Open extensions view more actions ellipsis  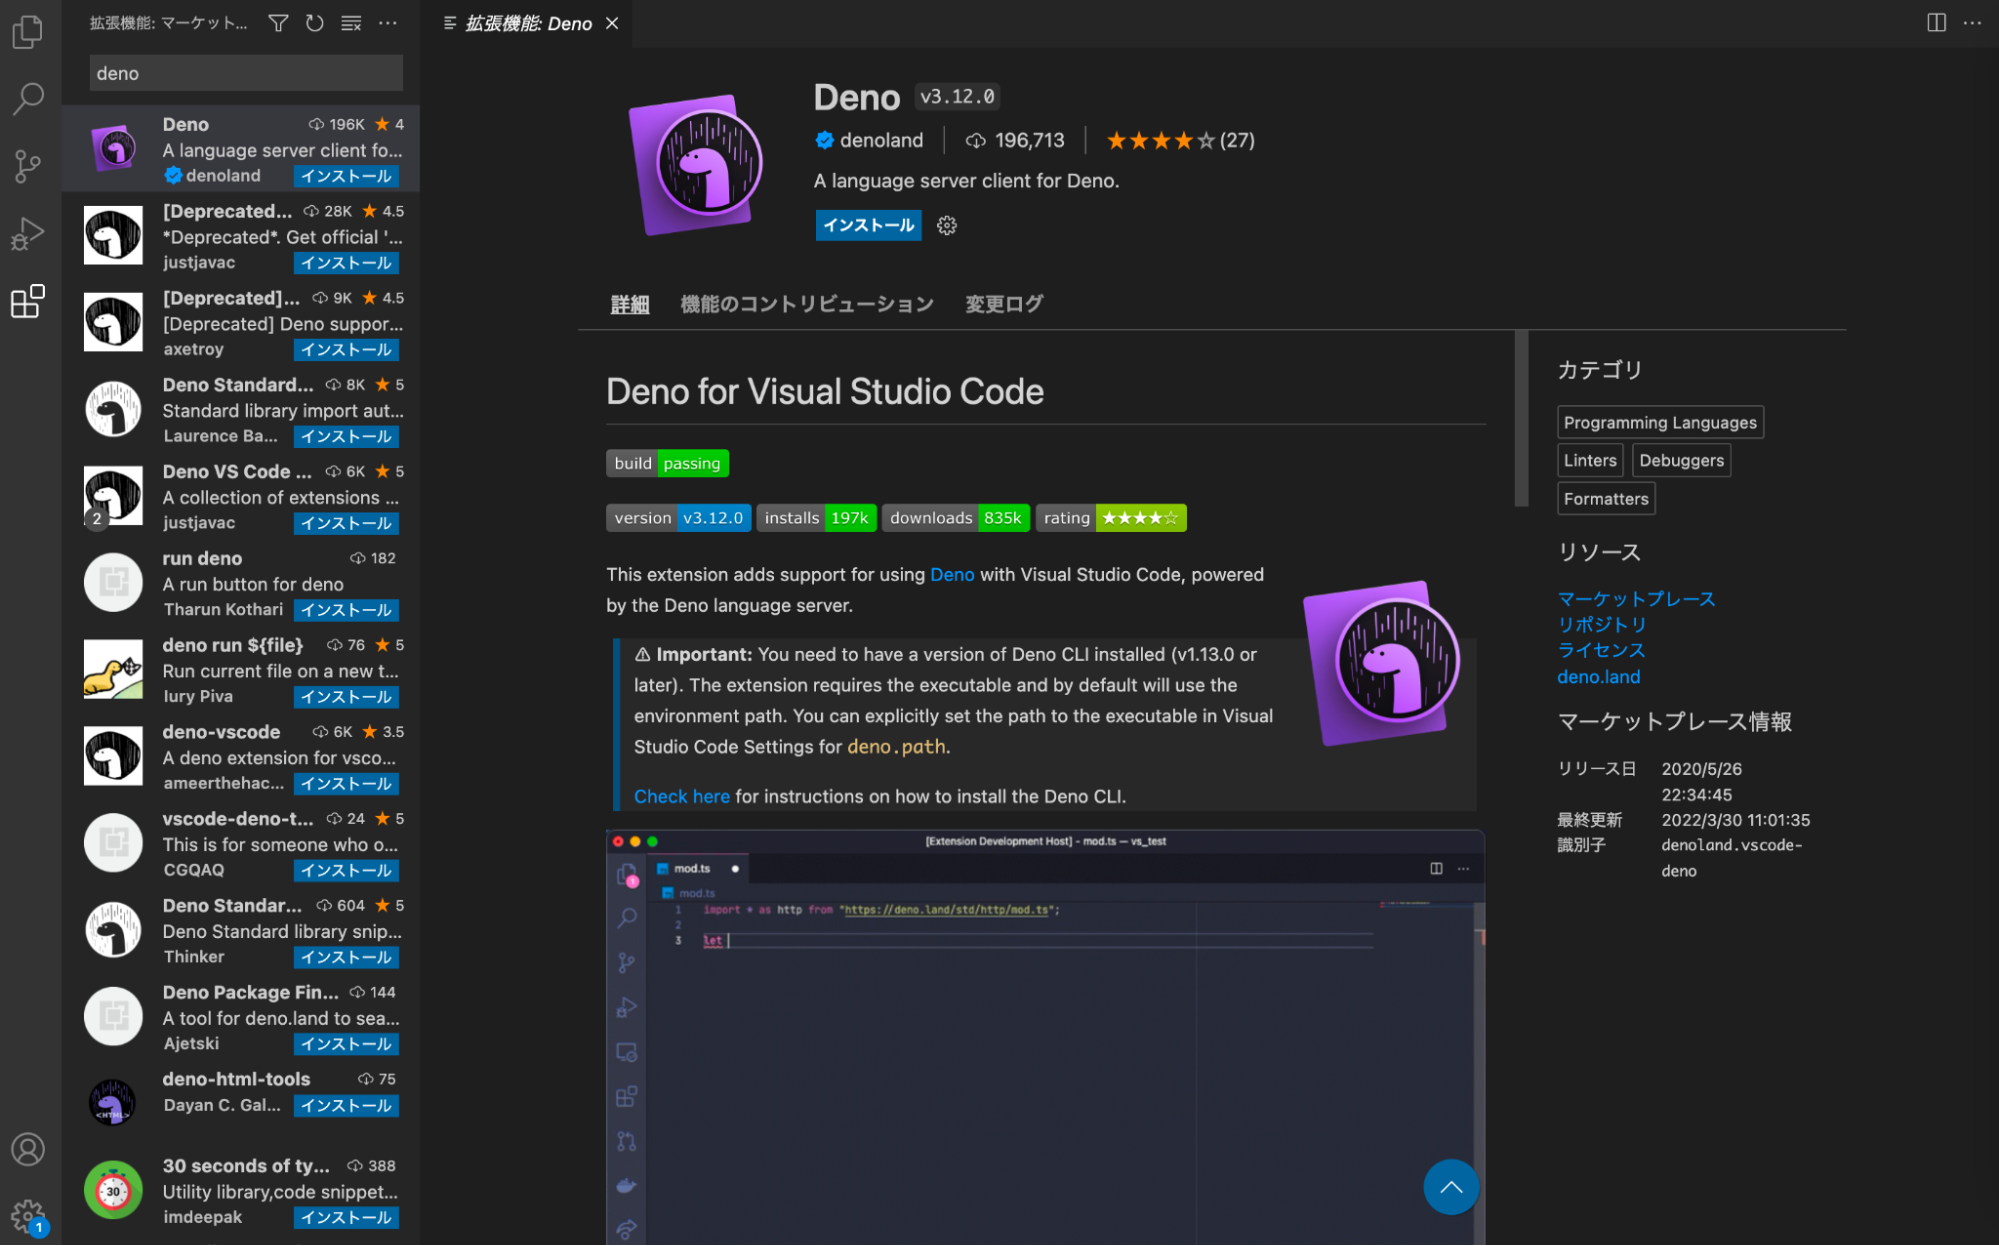coord(388,23)
